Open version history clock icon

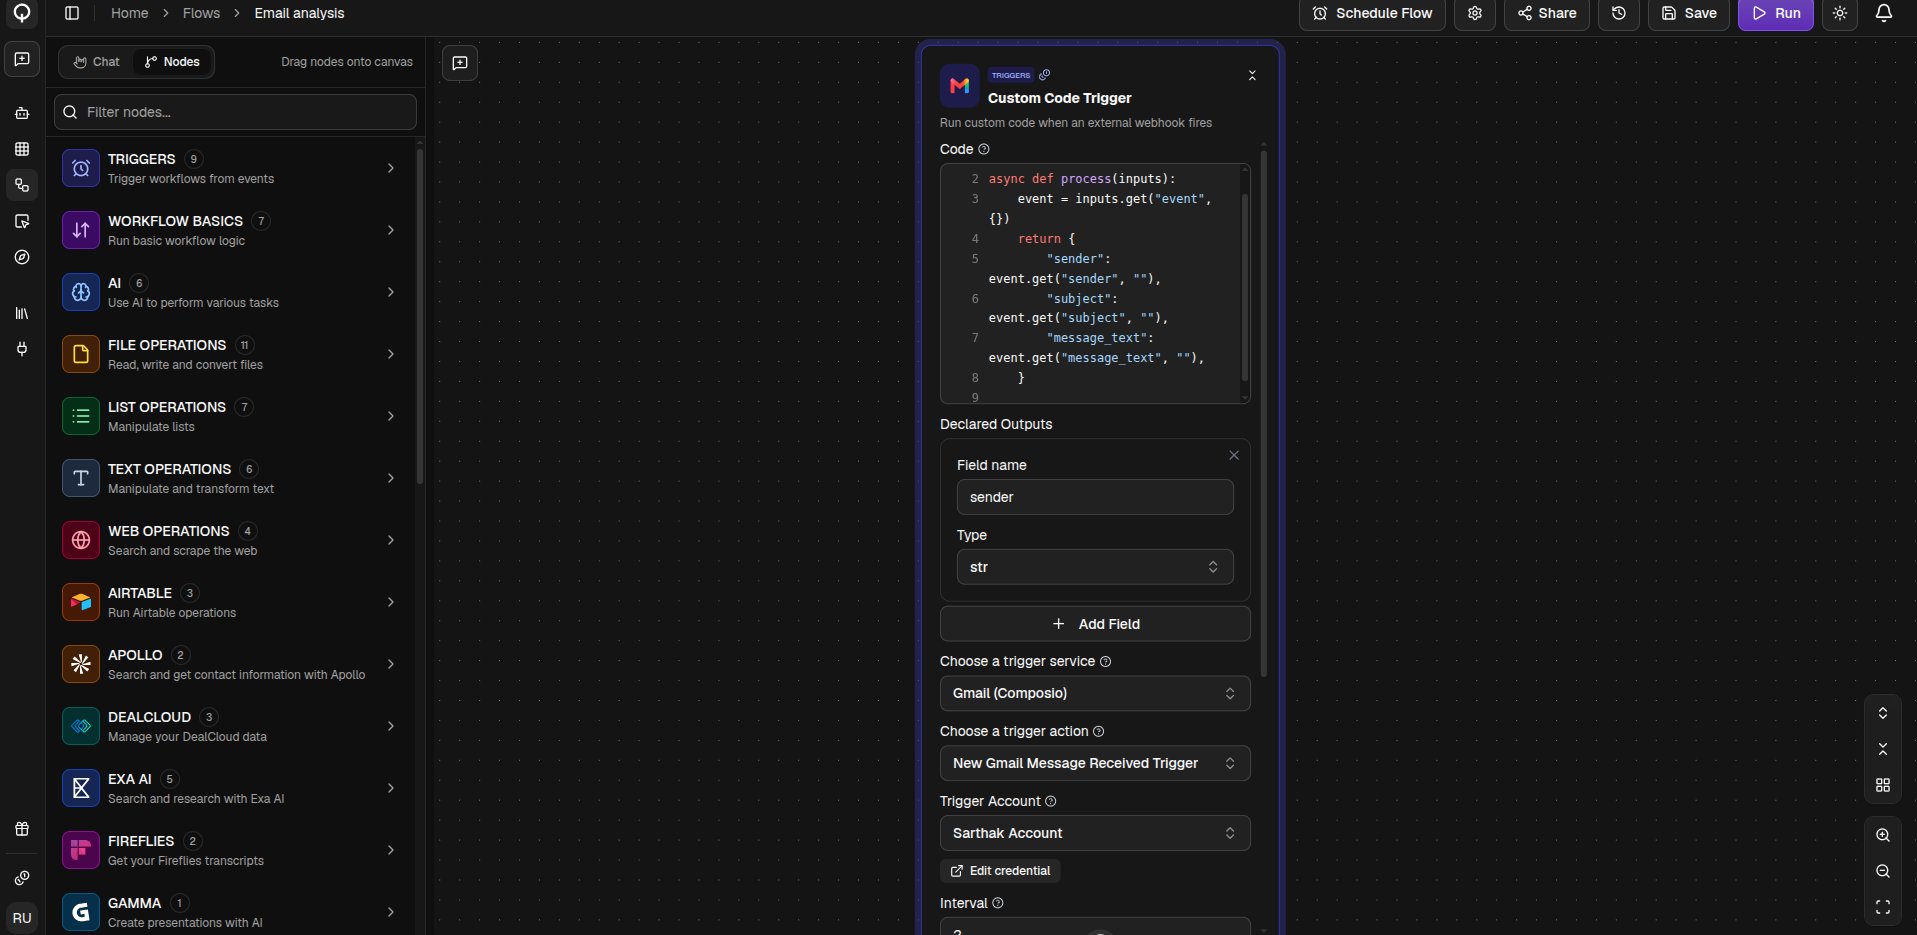1619,13
